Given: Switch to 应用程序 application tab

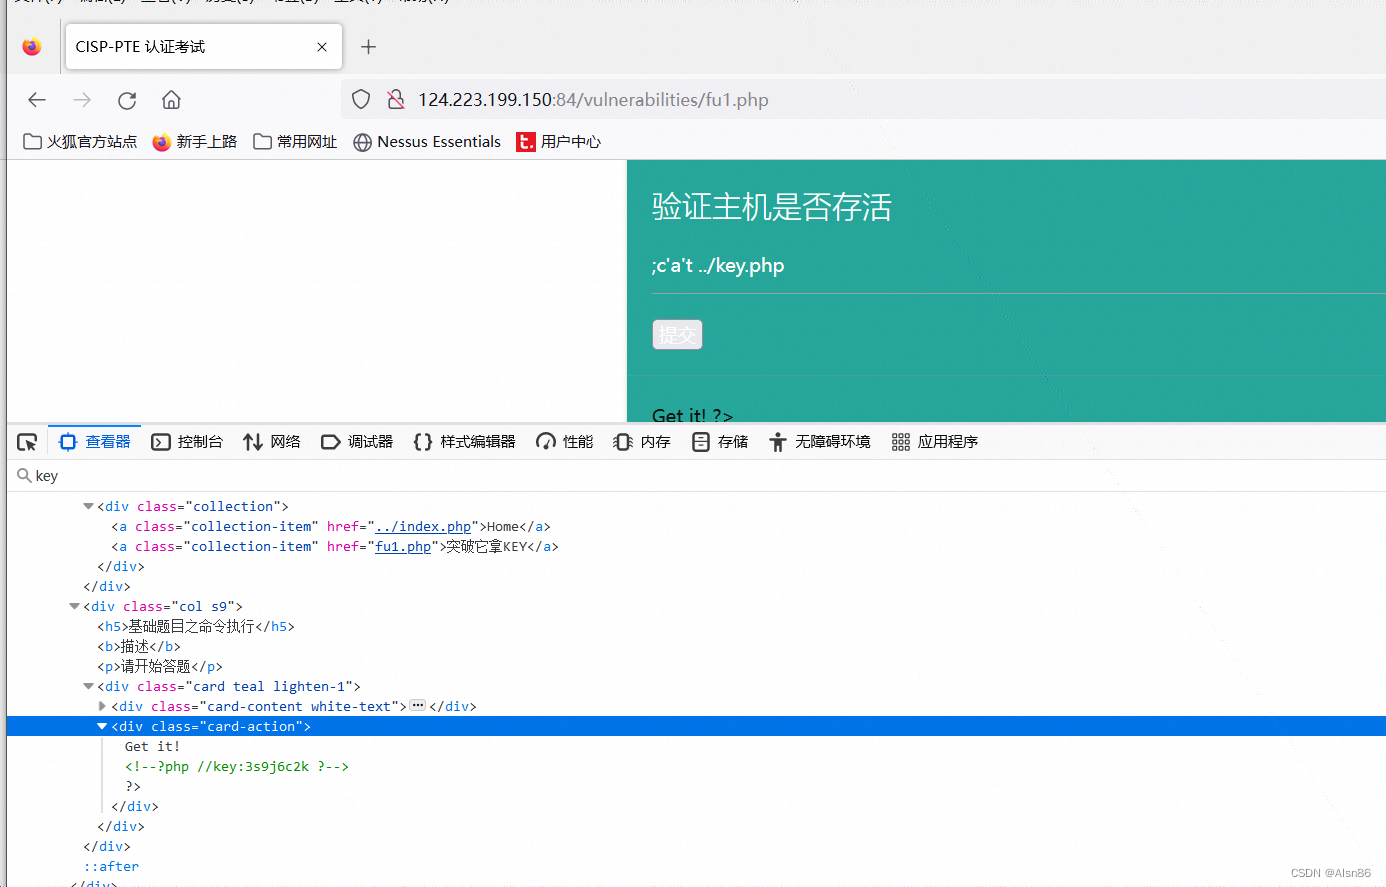Looking at the screenshot, I should [935, 442].
